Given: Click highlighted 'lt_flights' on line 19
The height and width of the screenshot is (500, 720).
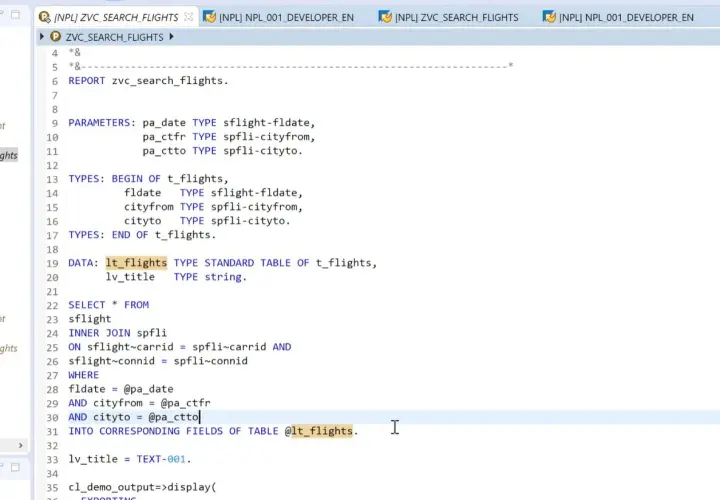Looking at the screenshot, I should tap(136, 263).
